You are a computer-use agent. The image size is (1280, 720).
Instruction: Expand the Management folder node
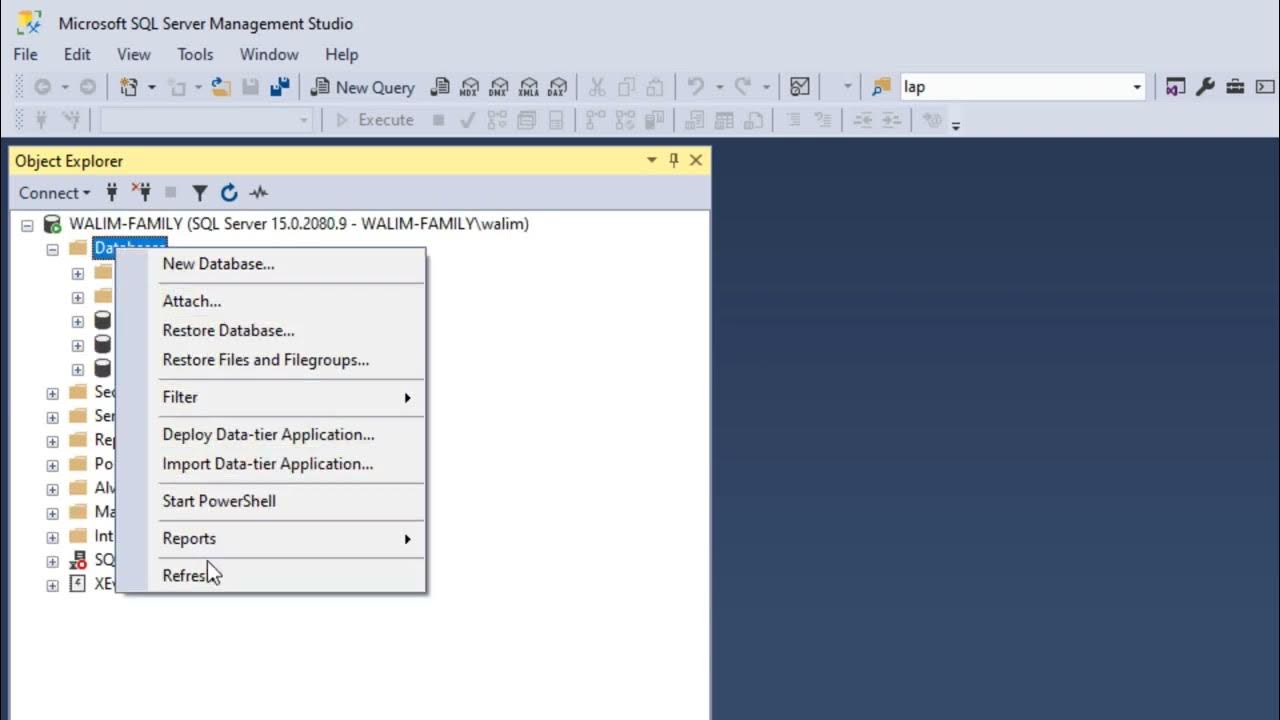(52, 513)
